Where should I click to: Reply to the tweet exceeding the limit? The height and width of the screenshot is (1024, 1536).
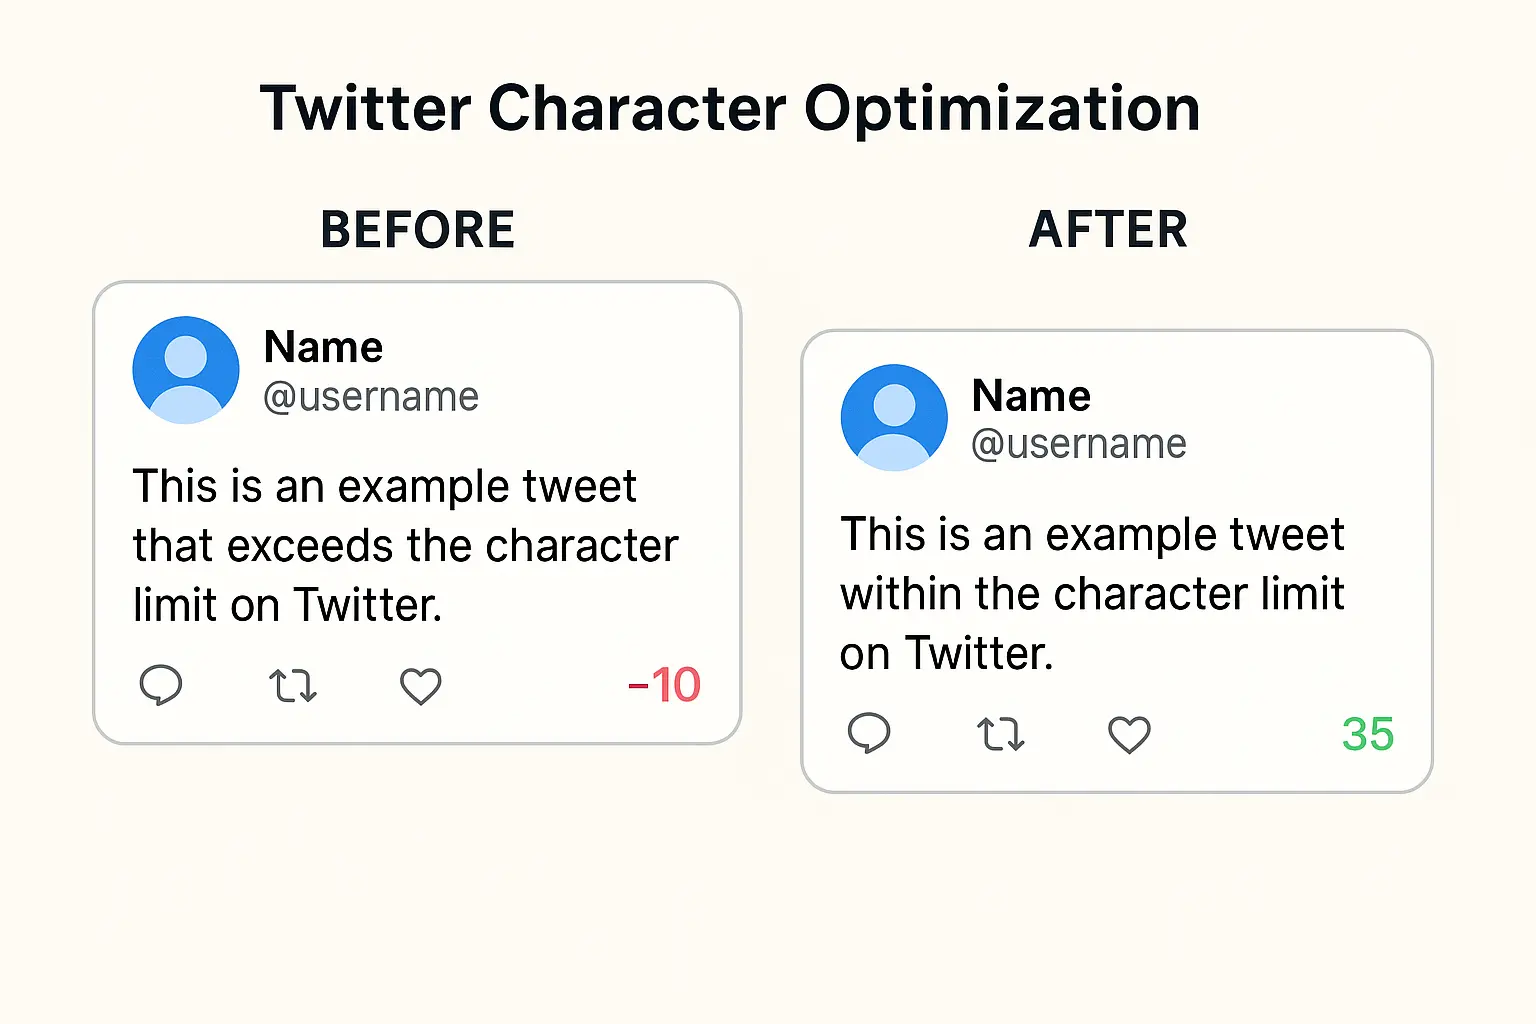160,685
